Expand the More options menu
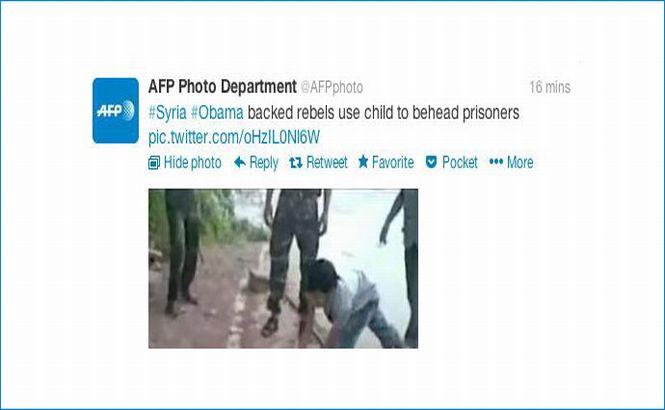This screenshot has width=665, height=410. pyautogui.click(x=520, y=162)
